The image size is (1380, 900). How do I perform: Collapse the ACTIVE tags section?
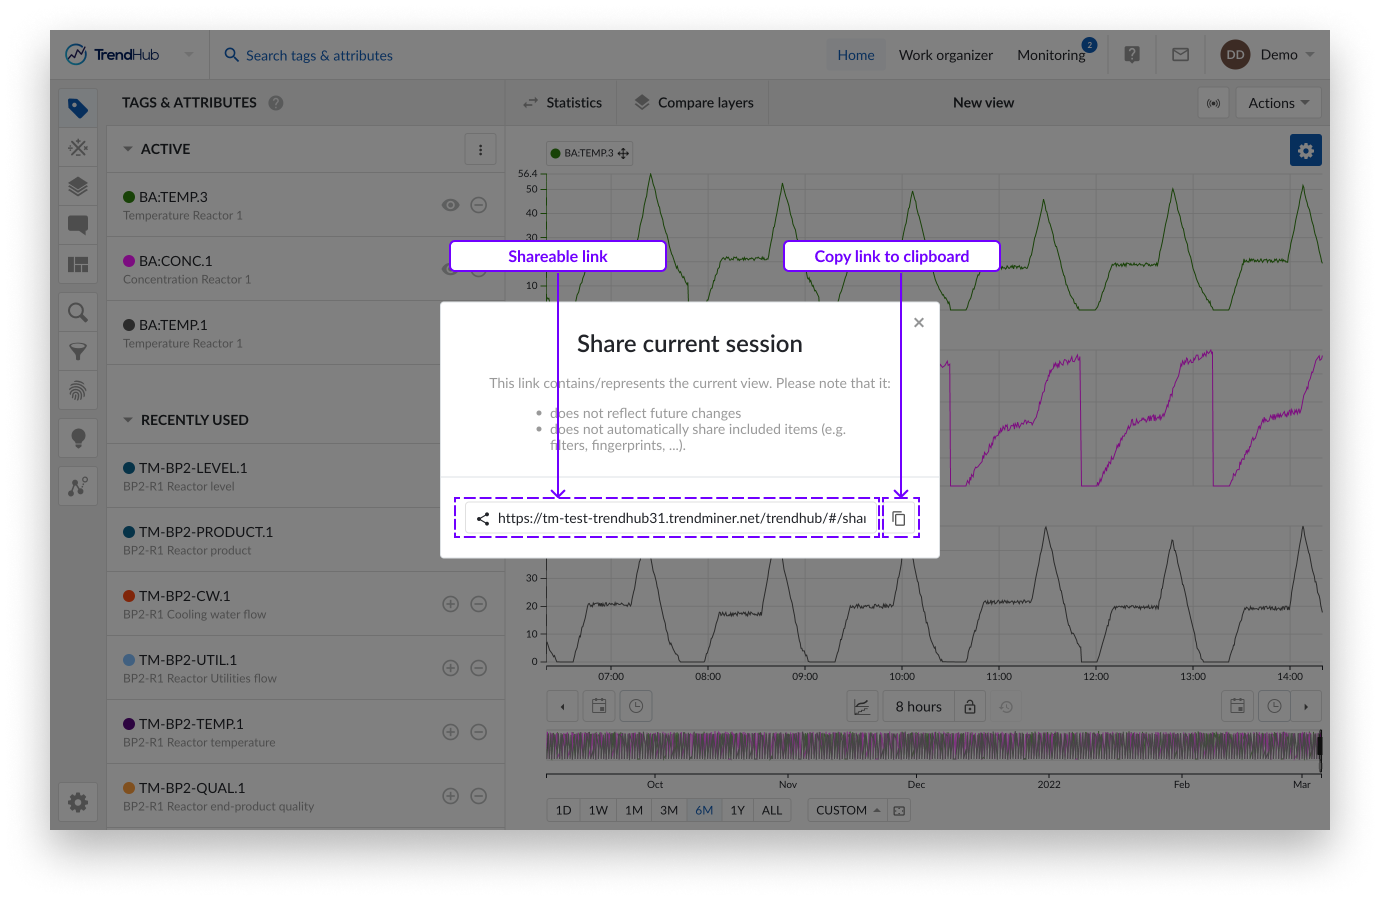tap(128, 149)
